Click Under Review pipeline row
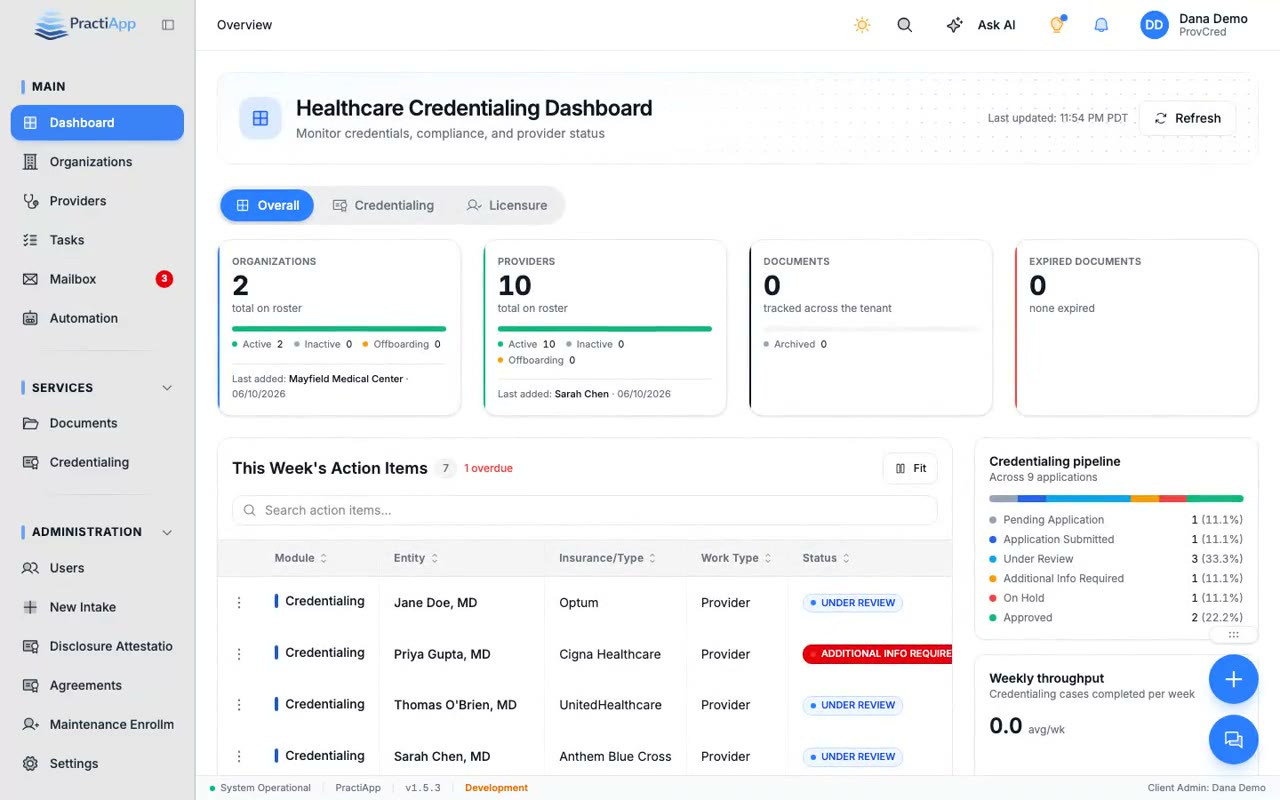This screenshot has width=1280, height=800. [1116, 559]
